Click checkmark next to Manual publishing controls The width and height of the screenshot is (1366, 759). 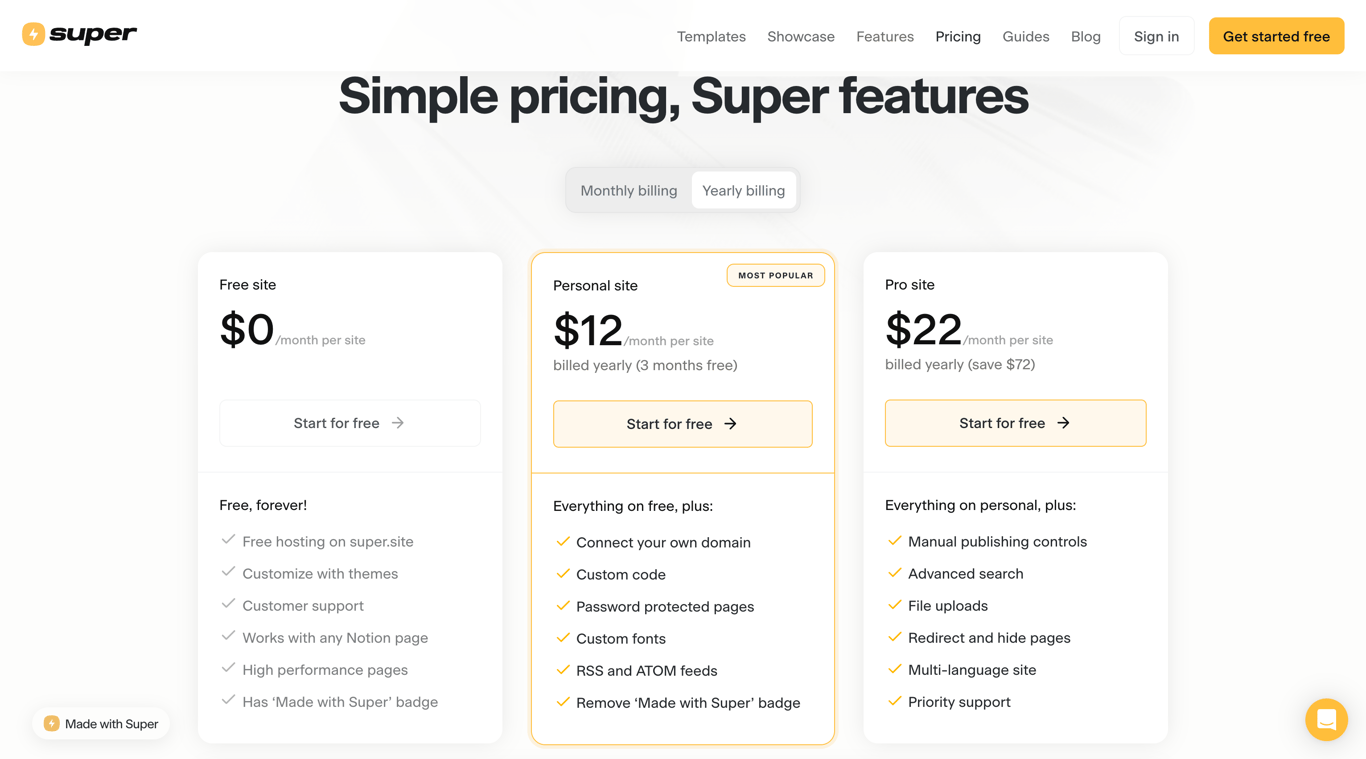tap(895, 541)
